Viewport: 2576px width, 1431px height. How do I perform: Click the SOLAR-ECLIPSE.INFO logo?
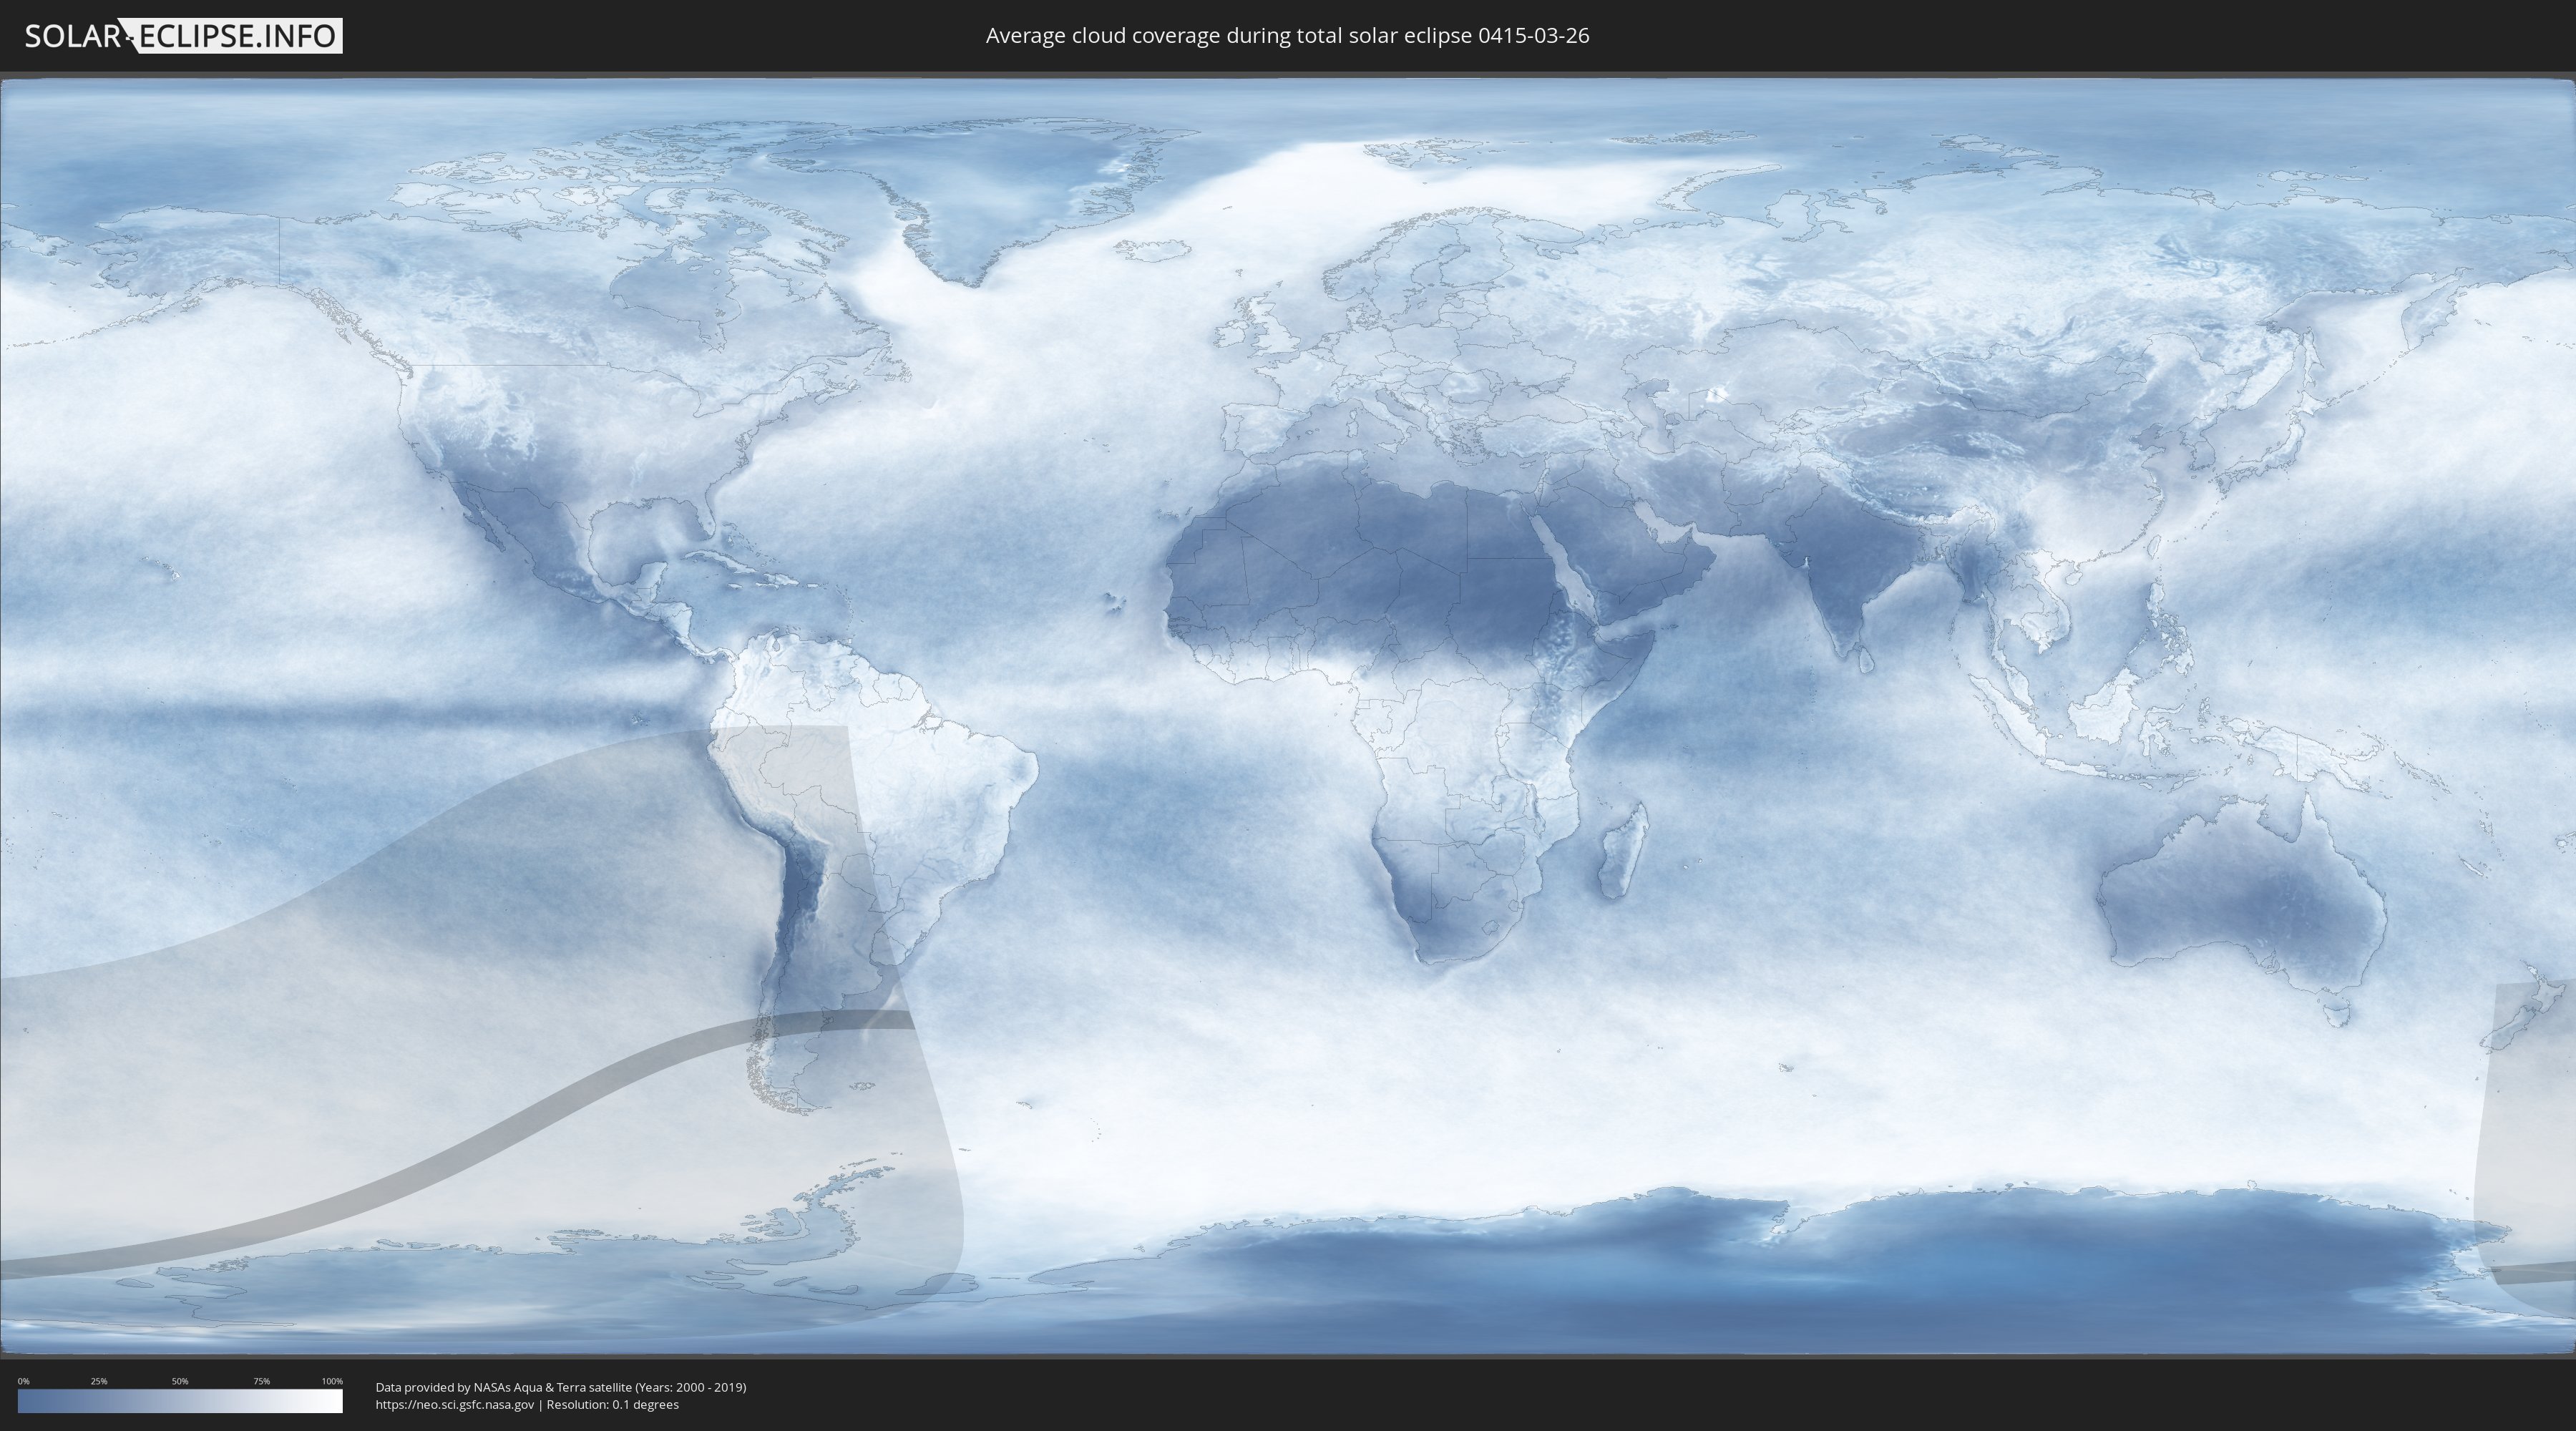pyautogui.click(x=183, y=36)
